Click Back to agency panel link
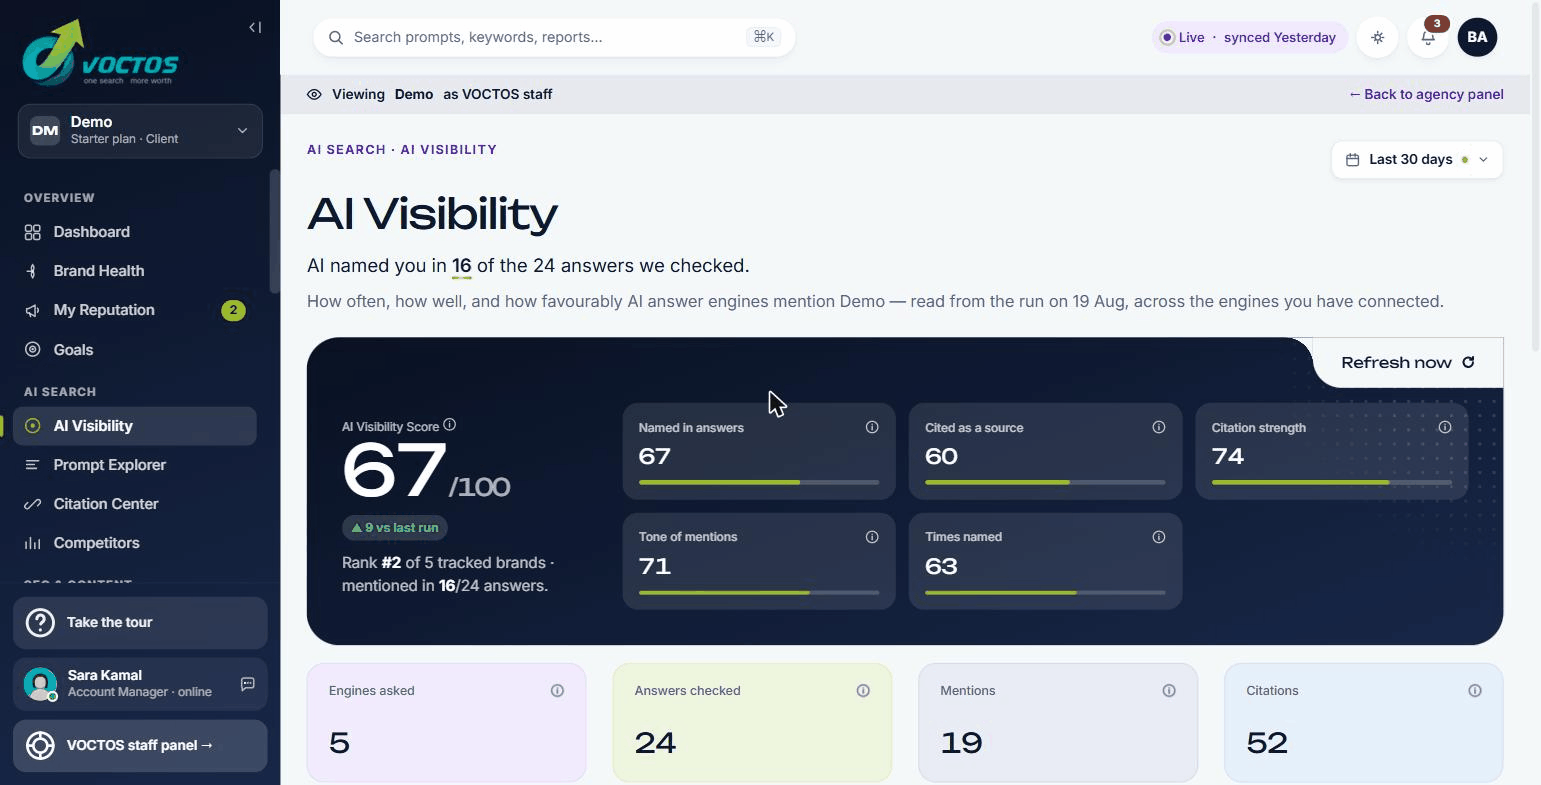The height and width of the screenshot is (785, 1541). (x=1426, y=94)
